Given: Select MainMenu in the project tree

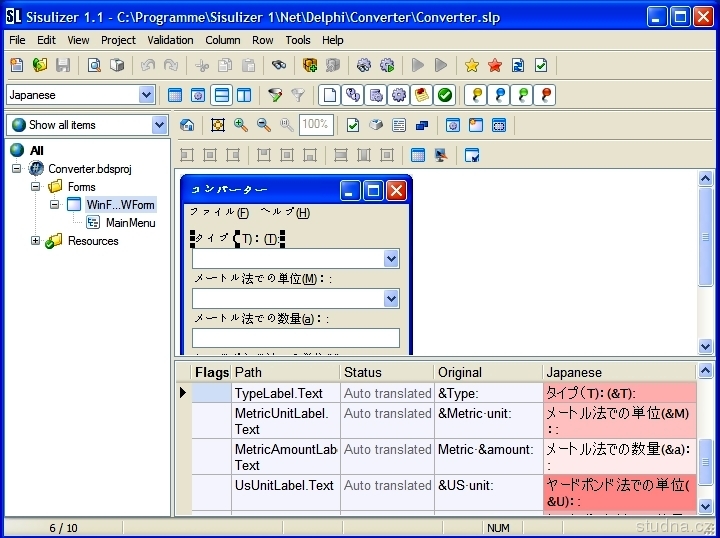Looking at the screenshot, I should pos(130,223).
